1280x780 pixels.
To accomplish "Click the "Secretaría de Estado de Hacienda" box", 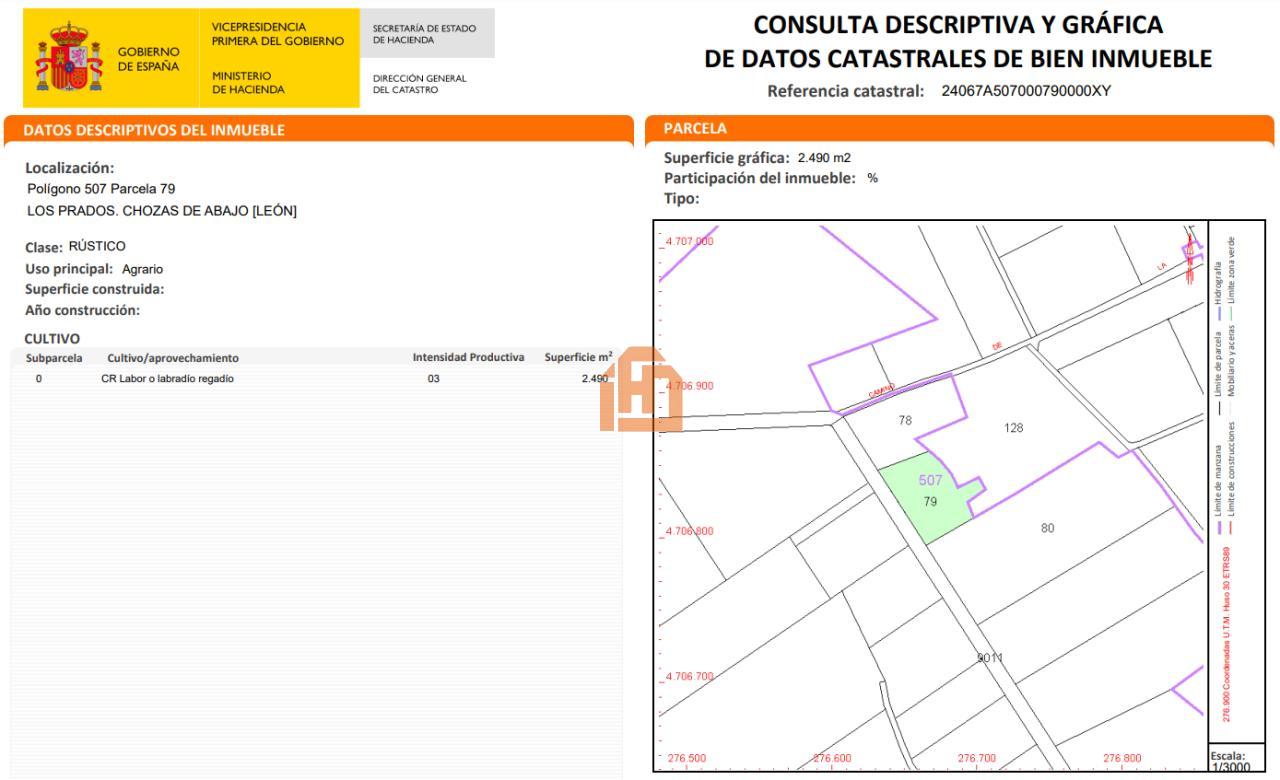I will 425,33.
